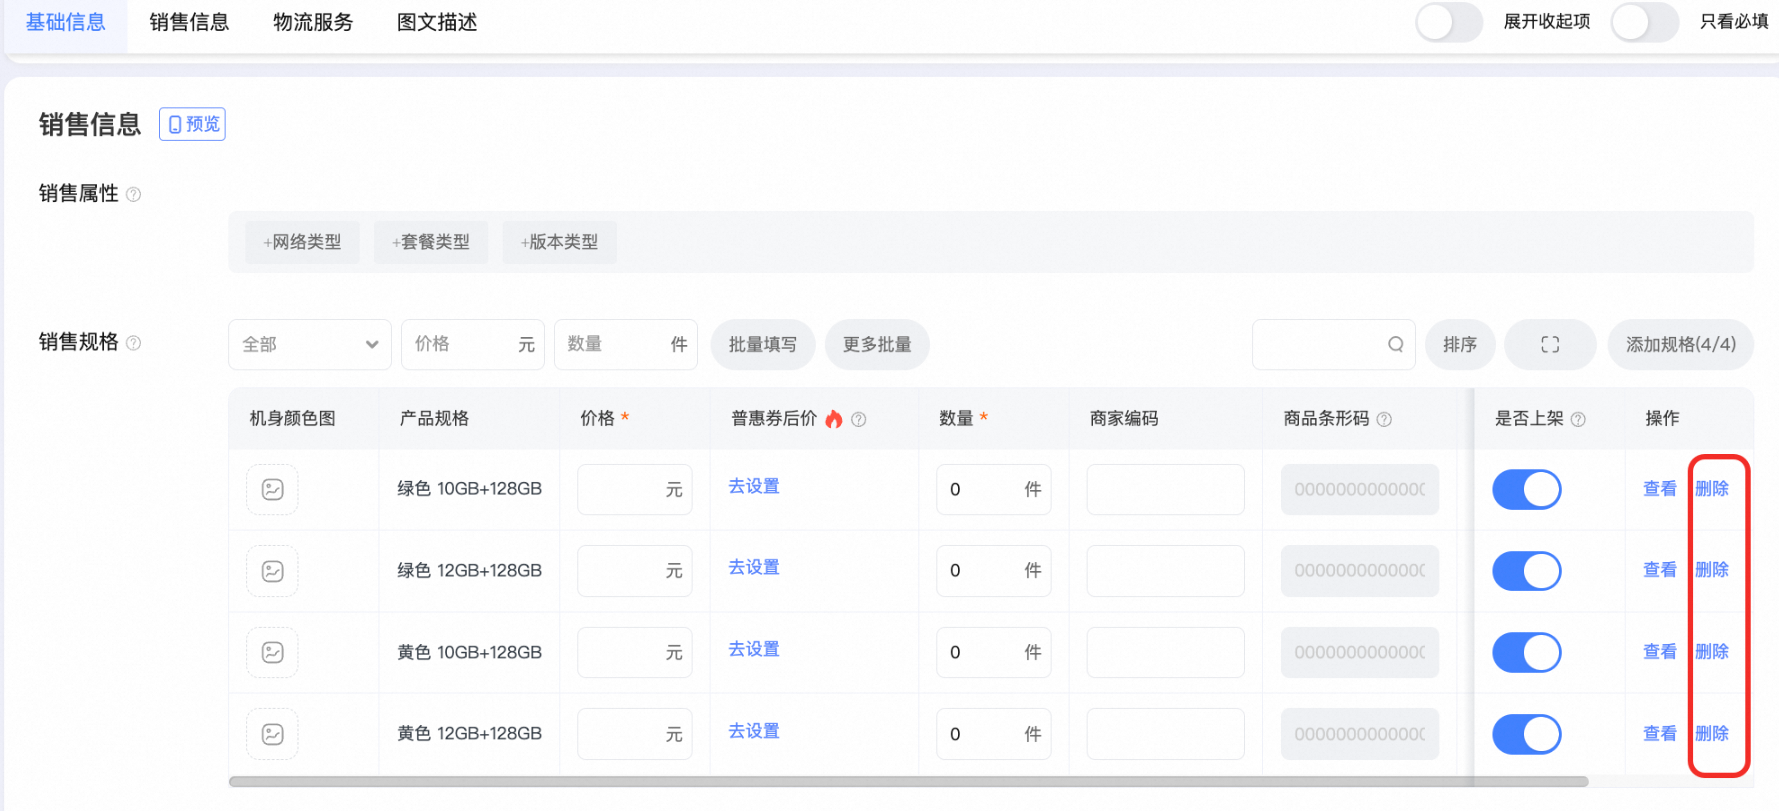
Task: Focus 商品条形码 field for 黄色 12GB+128GB
Action: [x=1360, y=734]
